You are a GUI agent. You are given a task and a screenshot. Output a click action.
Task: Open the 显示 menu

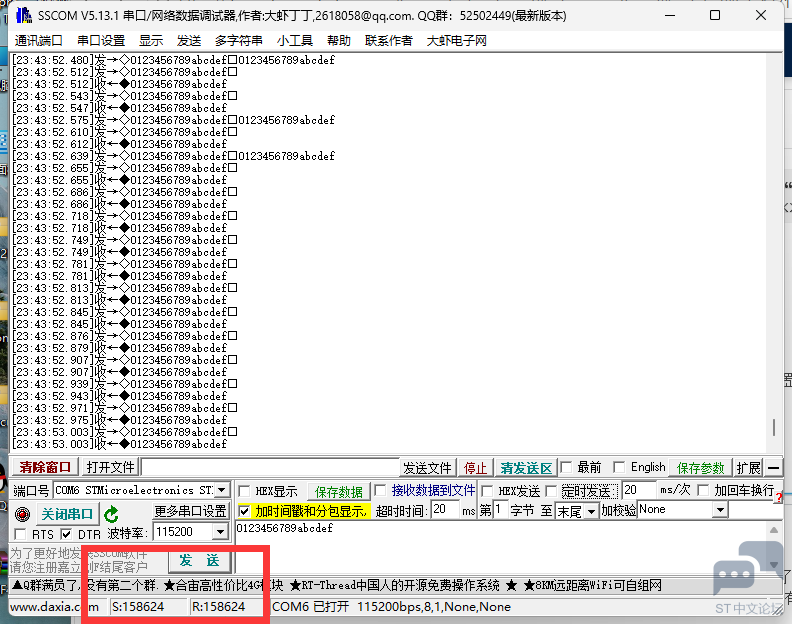click(x=151, y=40)
